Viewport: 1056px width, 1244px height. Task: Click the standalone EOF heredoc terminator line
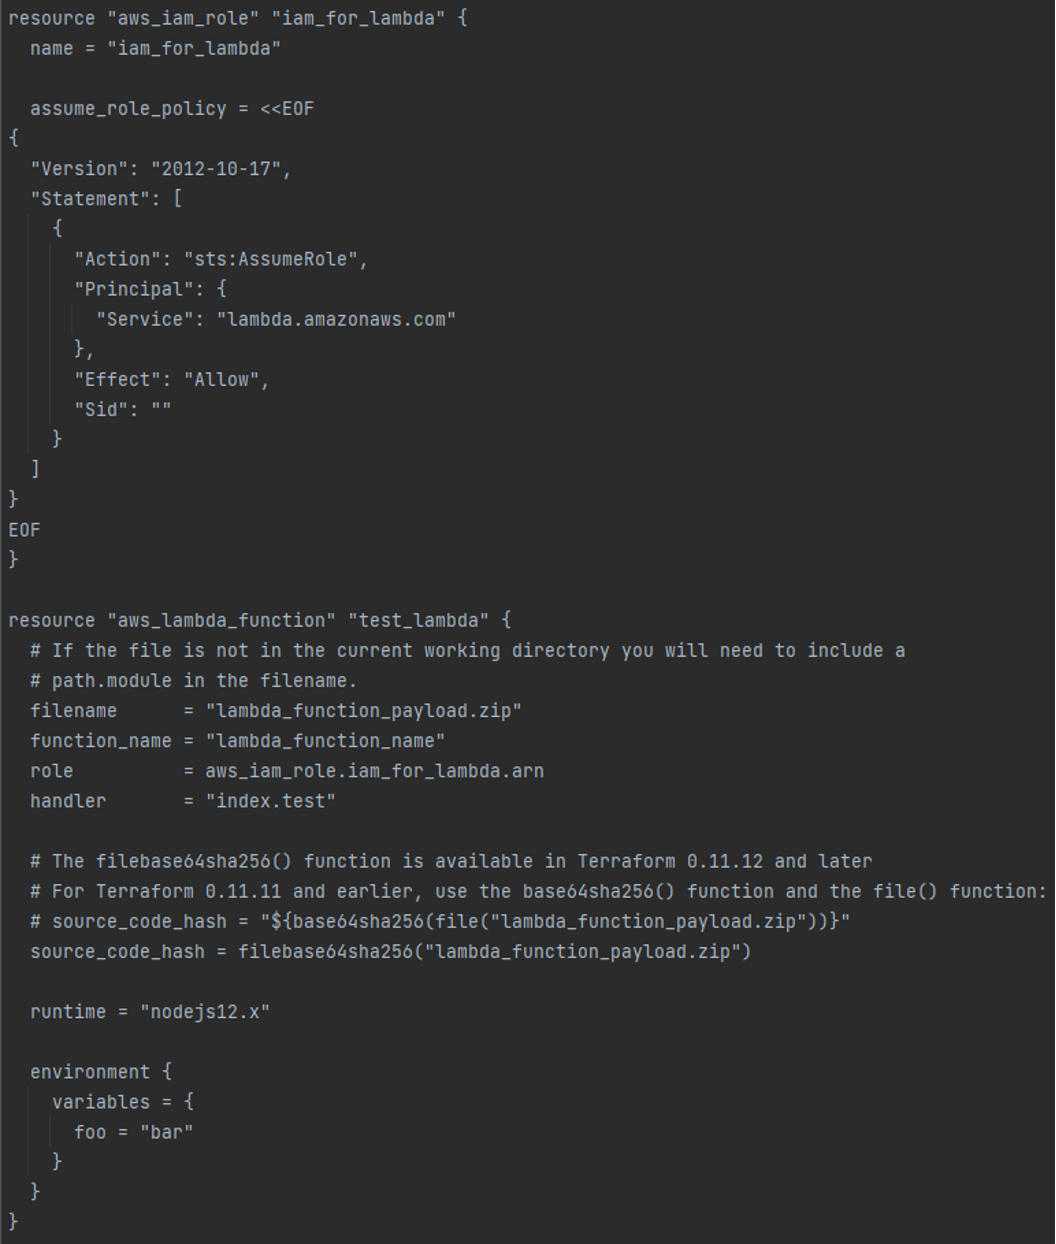tap(25, 530)
